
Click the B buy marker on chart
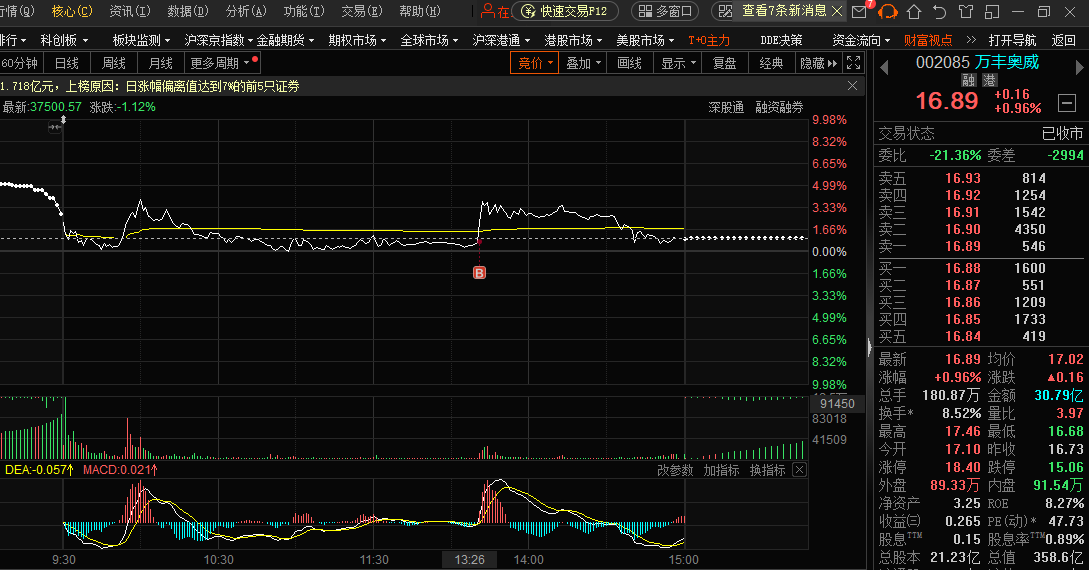pos(479,273)
